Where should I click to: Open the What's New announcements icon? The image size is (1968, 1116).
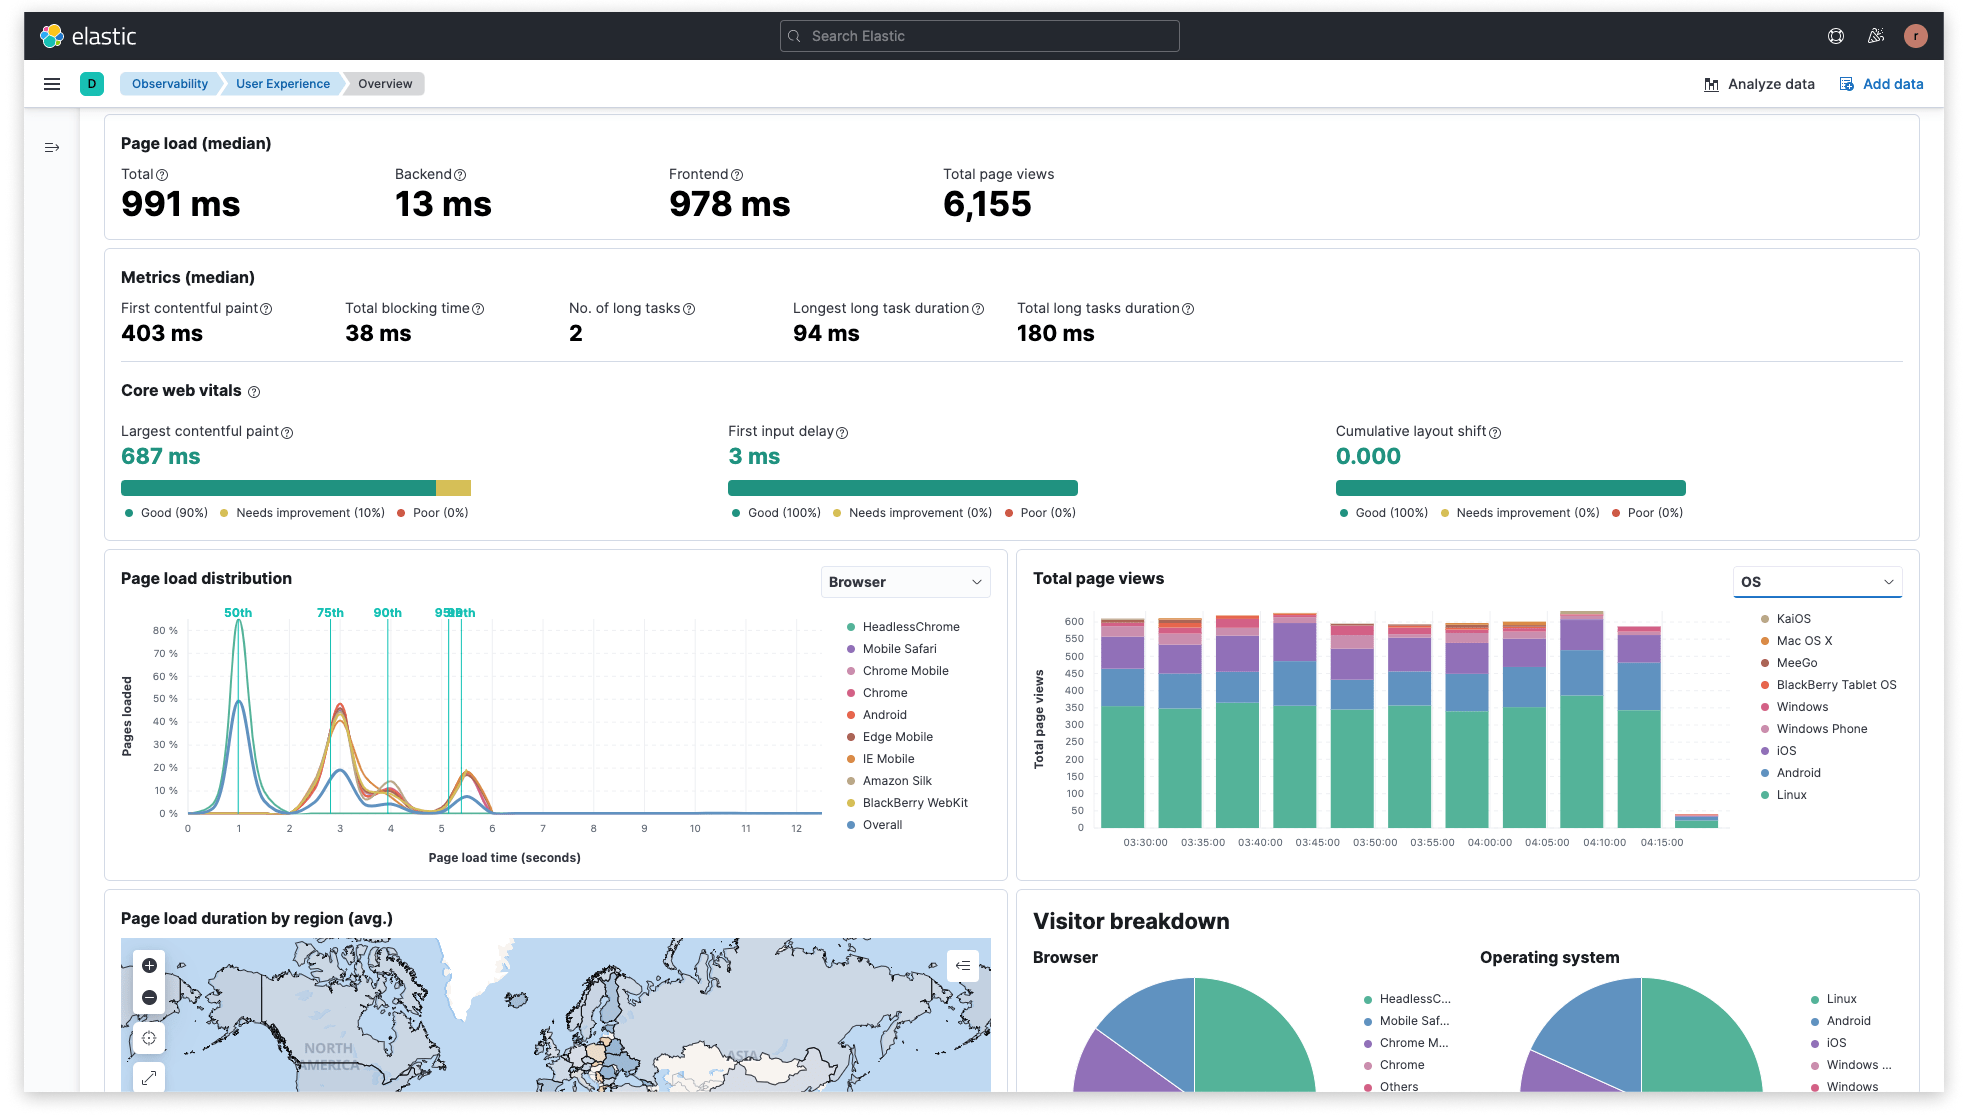[x=1876, y=35]
